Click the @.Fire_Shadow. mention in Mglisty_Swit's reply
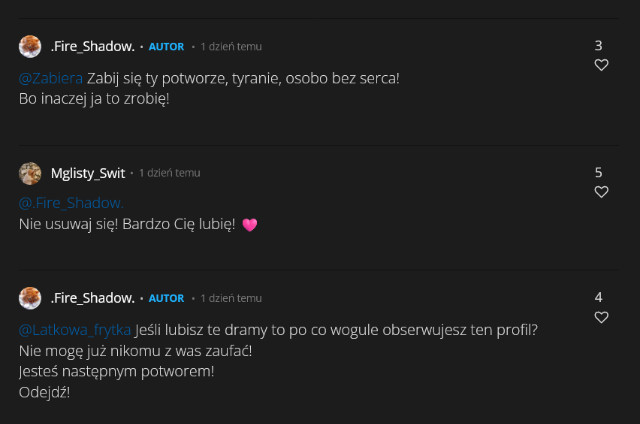The width and height of the screenshot is (640, 424). 62,203
